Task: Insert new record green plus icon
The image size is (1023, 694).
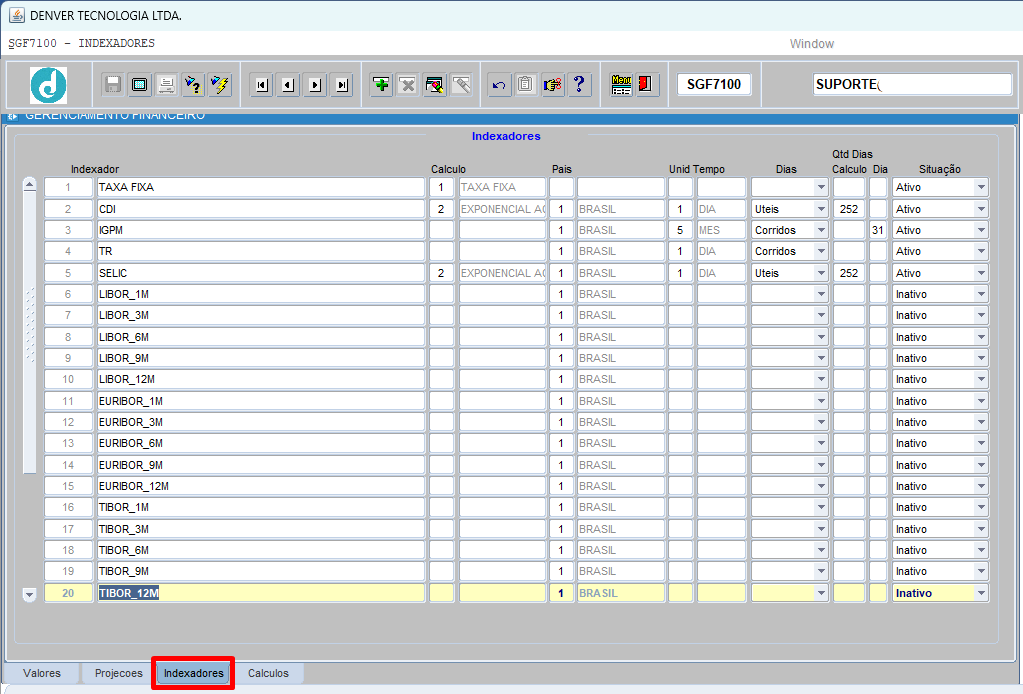Action: [381, 85]
